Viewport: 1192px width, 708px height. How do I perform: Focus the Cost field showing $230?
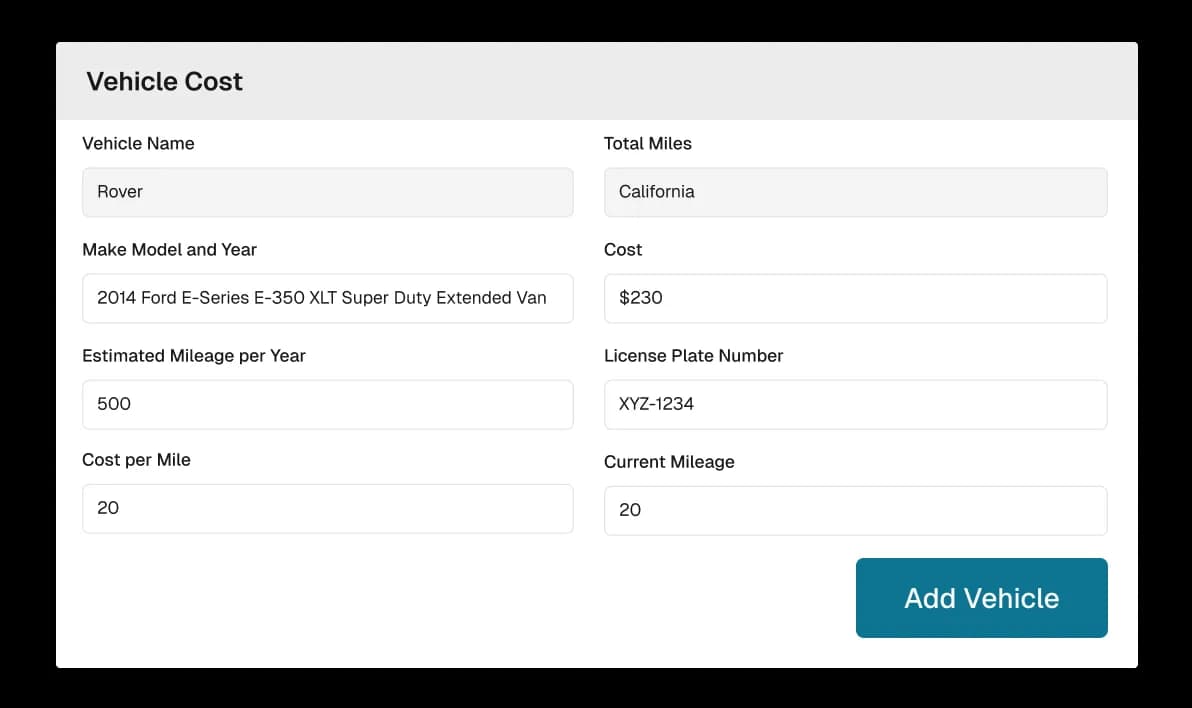pyautogui.click(x=855, y=298)
